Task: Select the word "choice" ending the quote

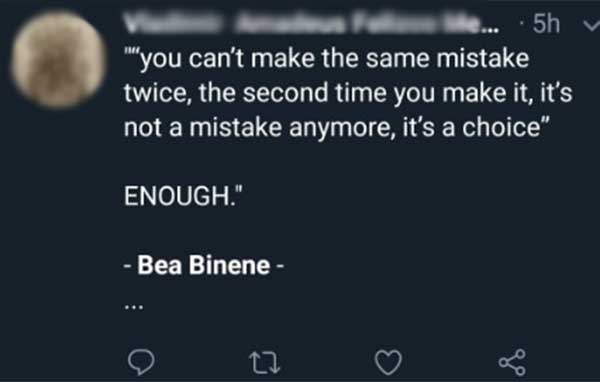Action: click(x=501, y=127)
